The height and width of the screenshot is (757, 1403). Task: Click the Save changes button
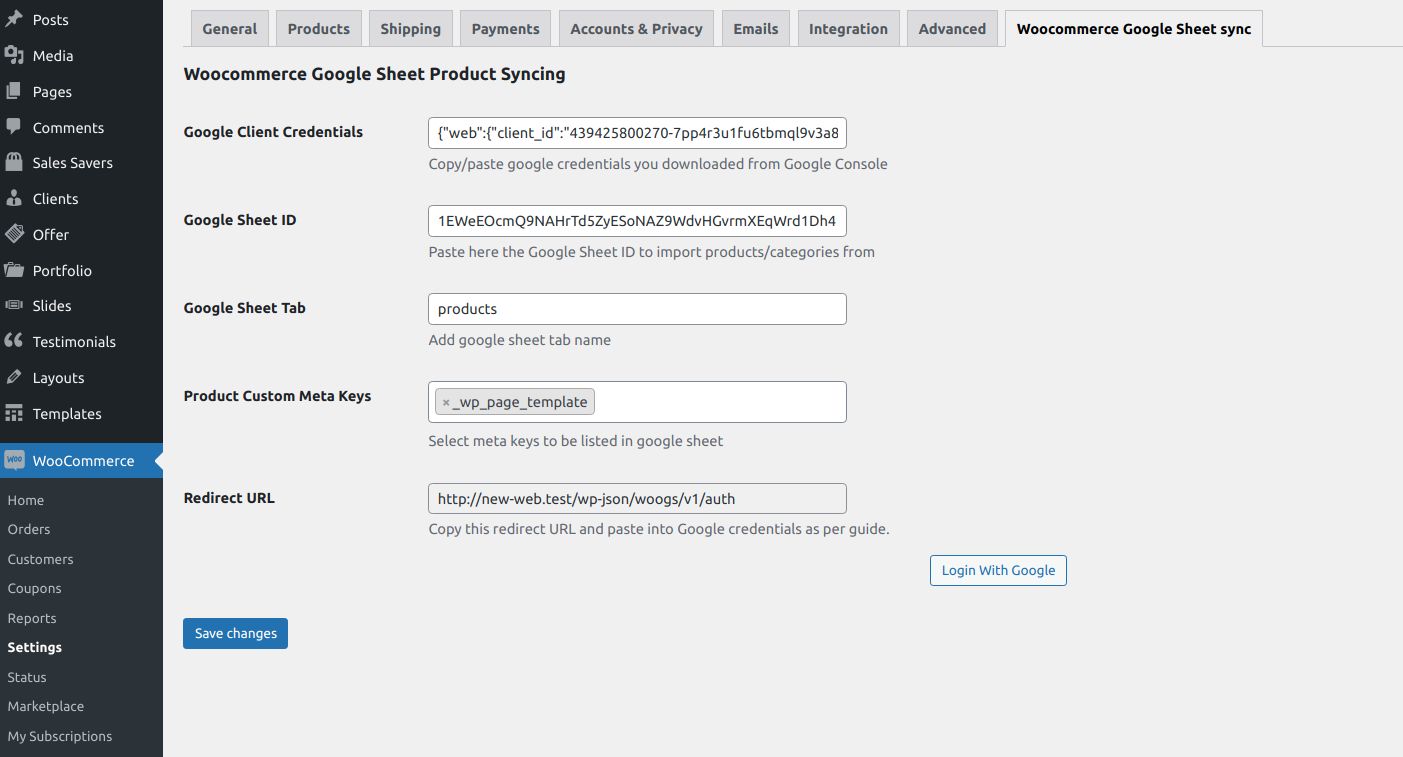pyautogui.click(x=235, y=633)
